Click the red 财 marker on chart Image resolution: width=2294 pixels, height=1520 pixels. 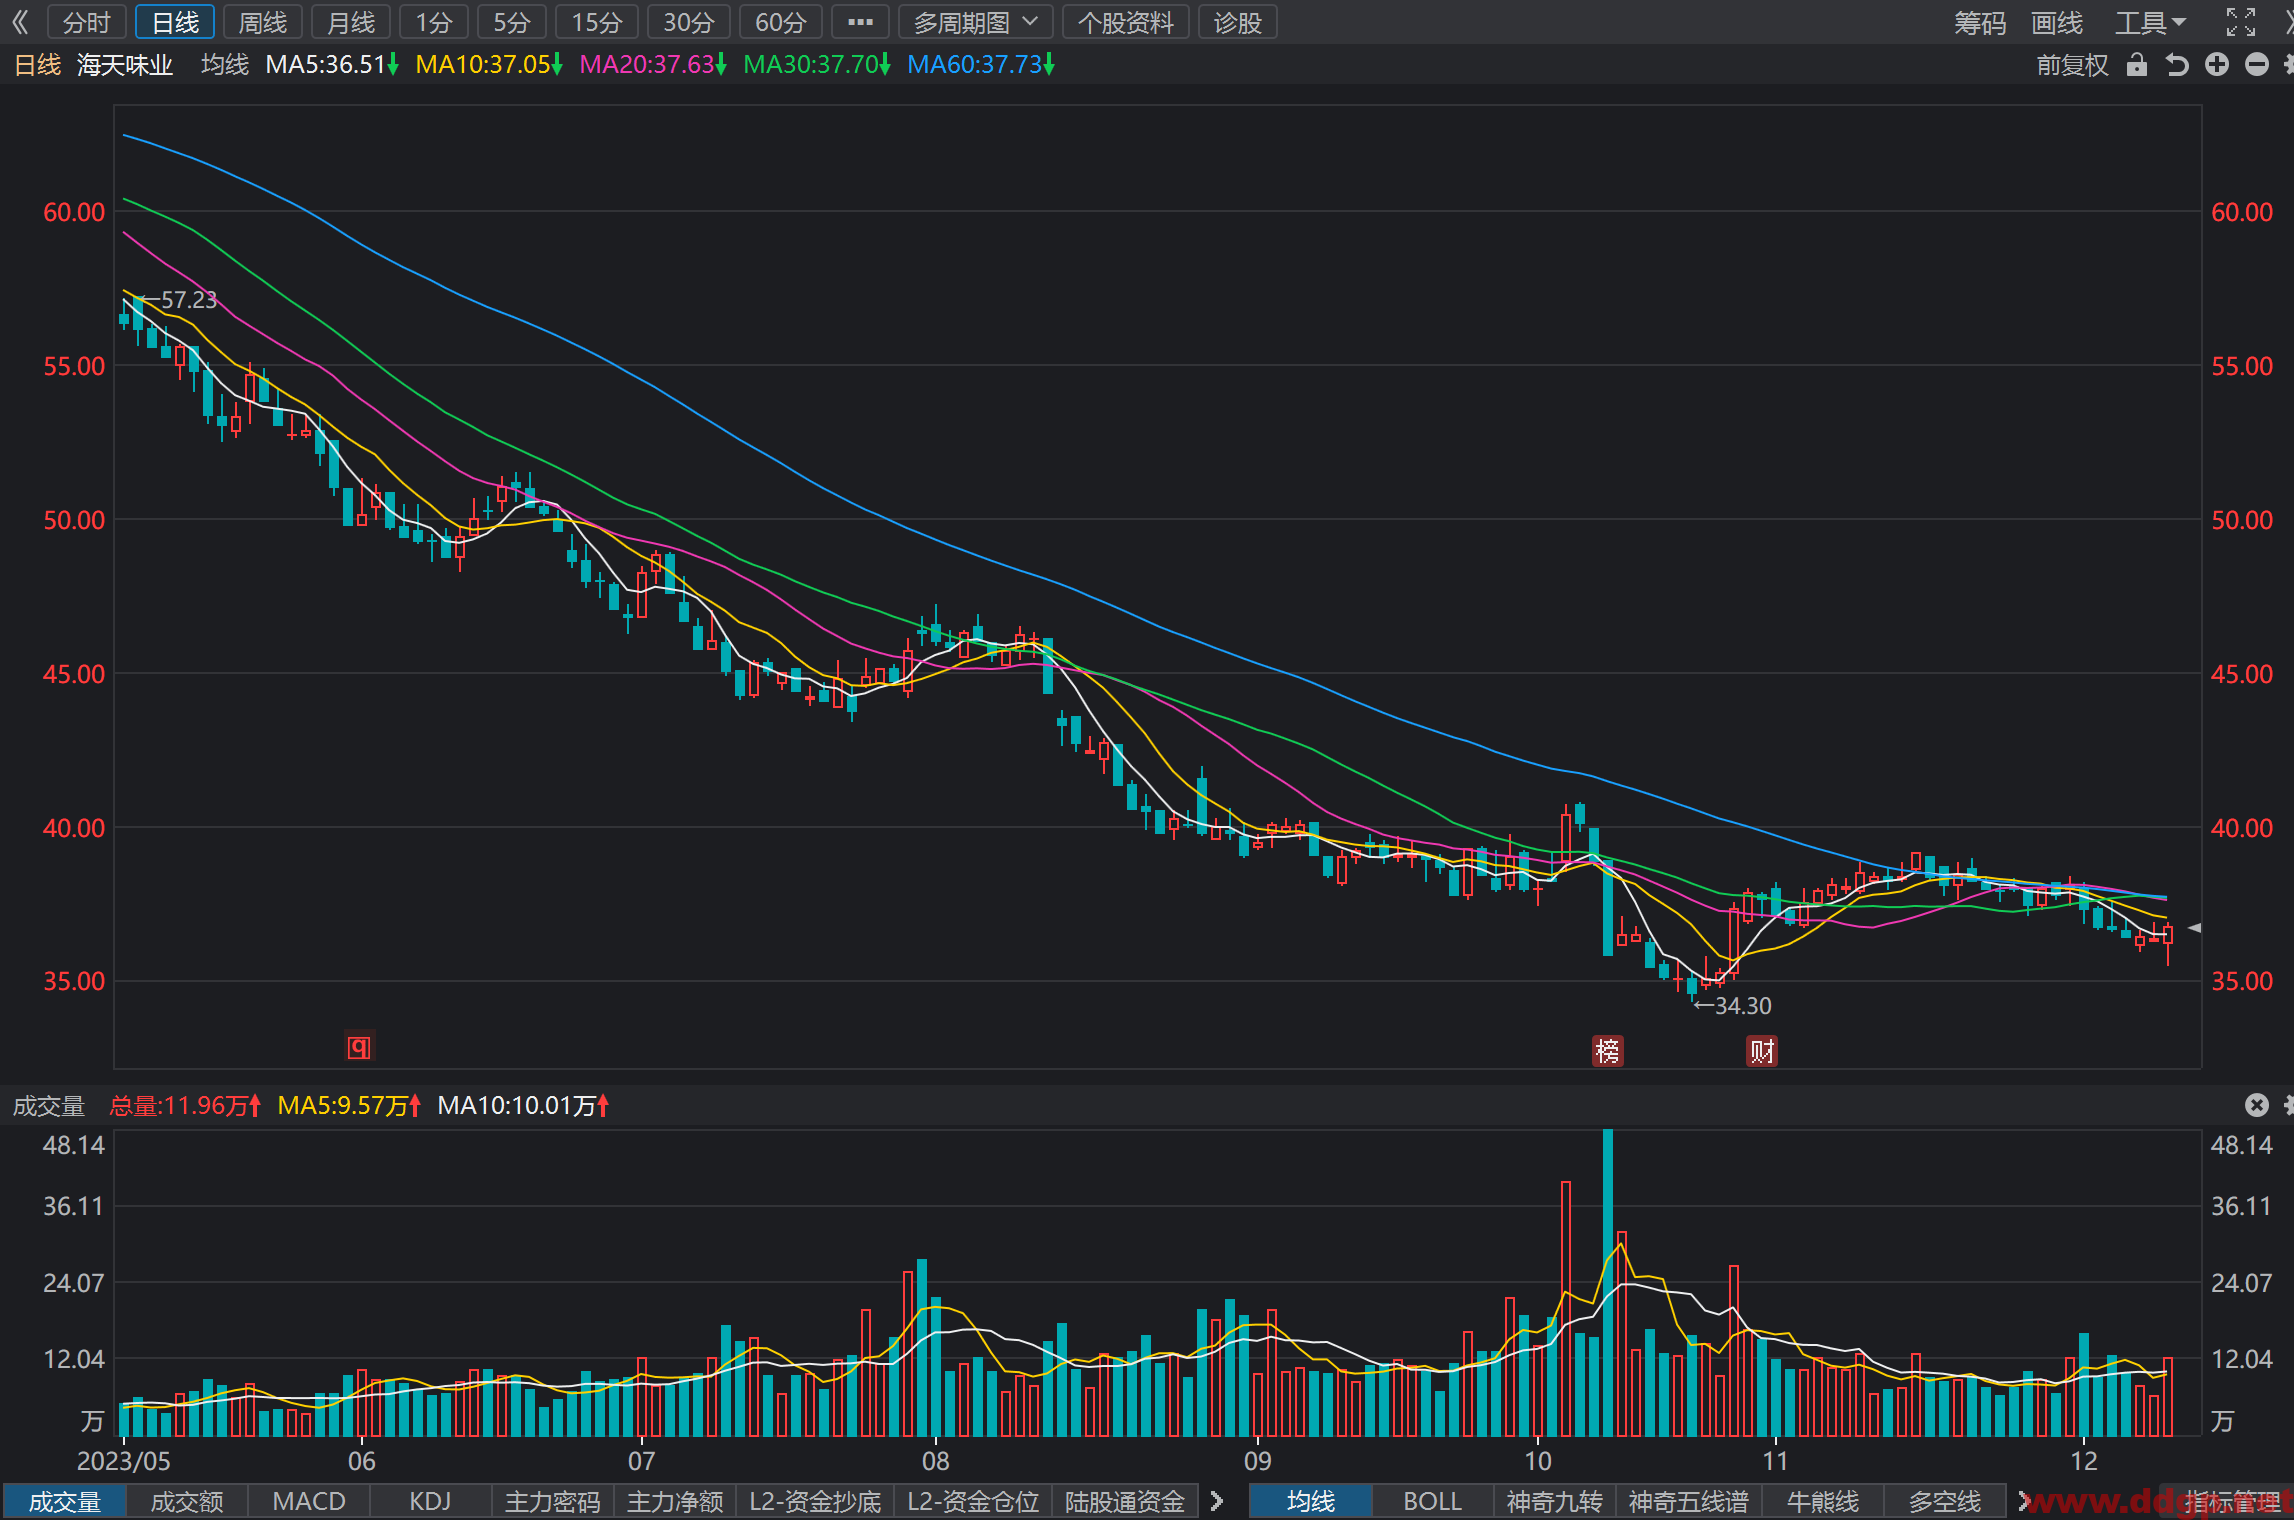[x=1762, y=1051]
